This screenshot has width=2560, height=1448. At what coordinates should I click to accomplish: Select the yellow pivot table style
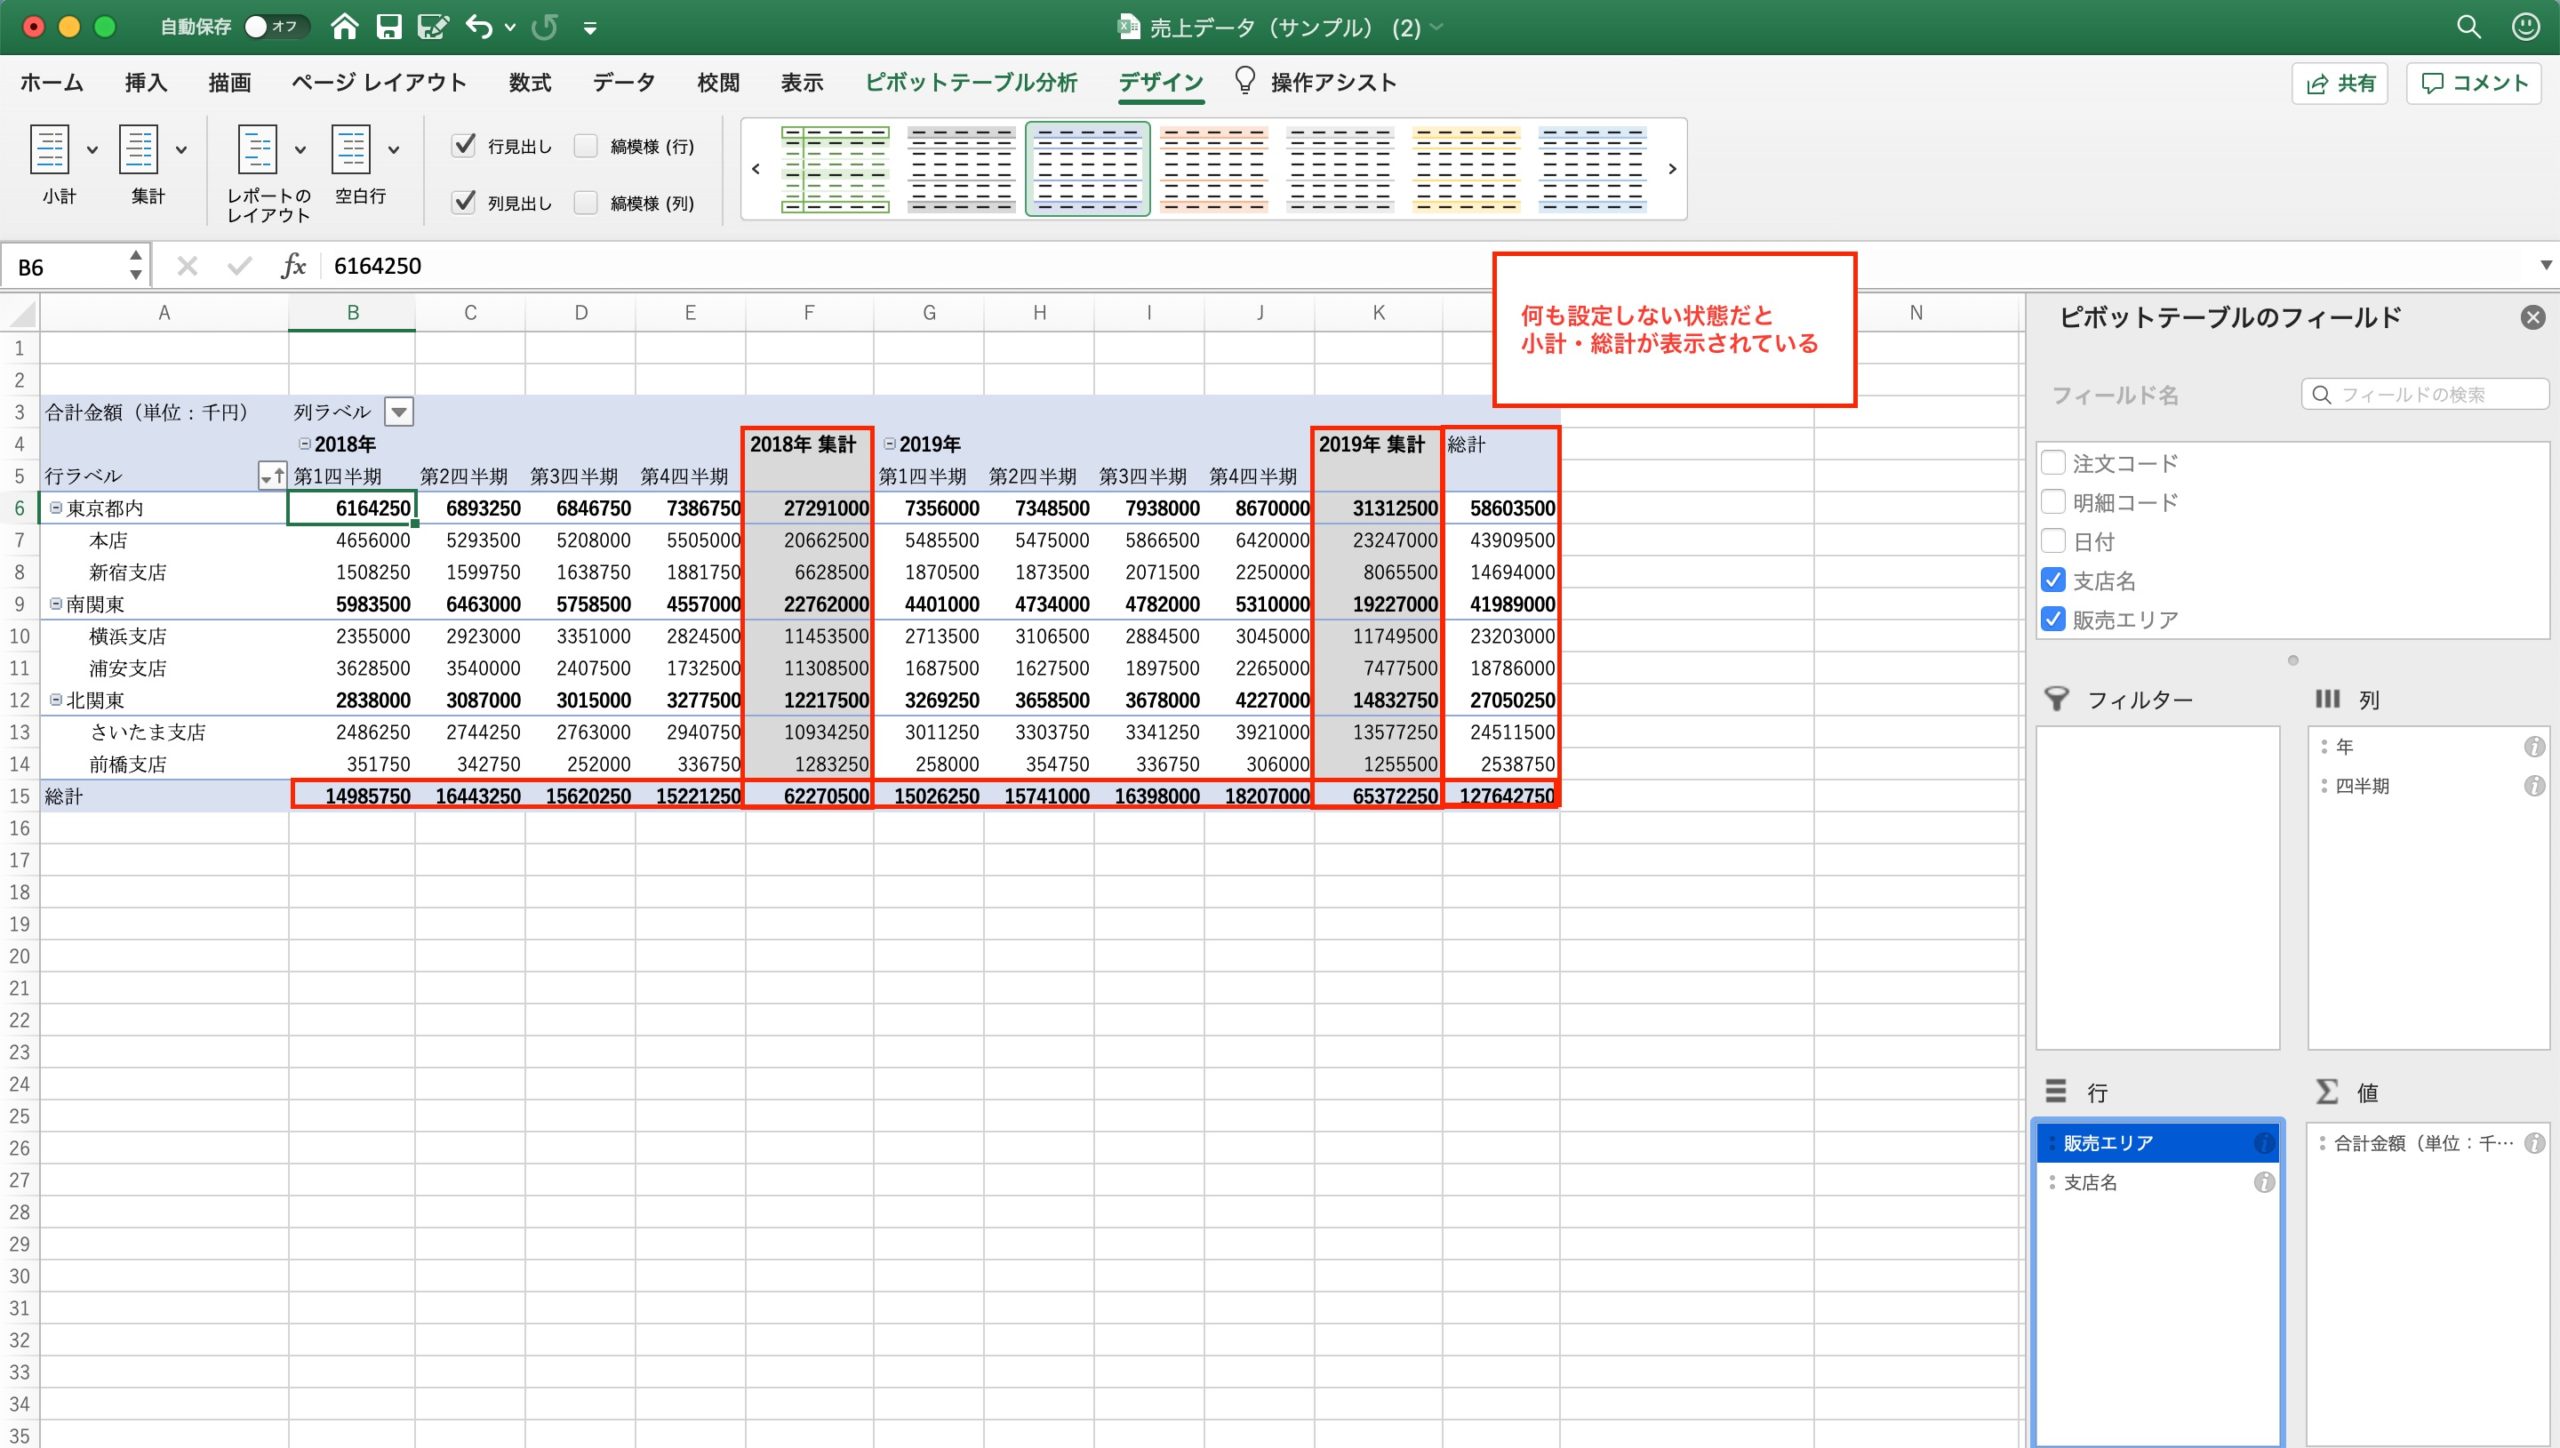click(x=1466, y=169)
